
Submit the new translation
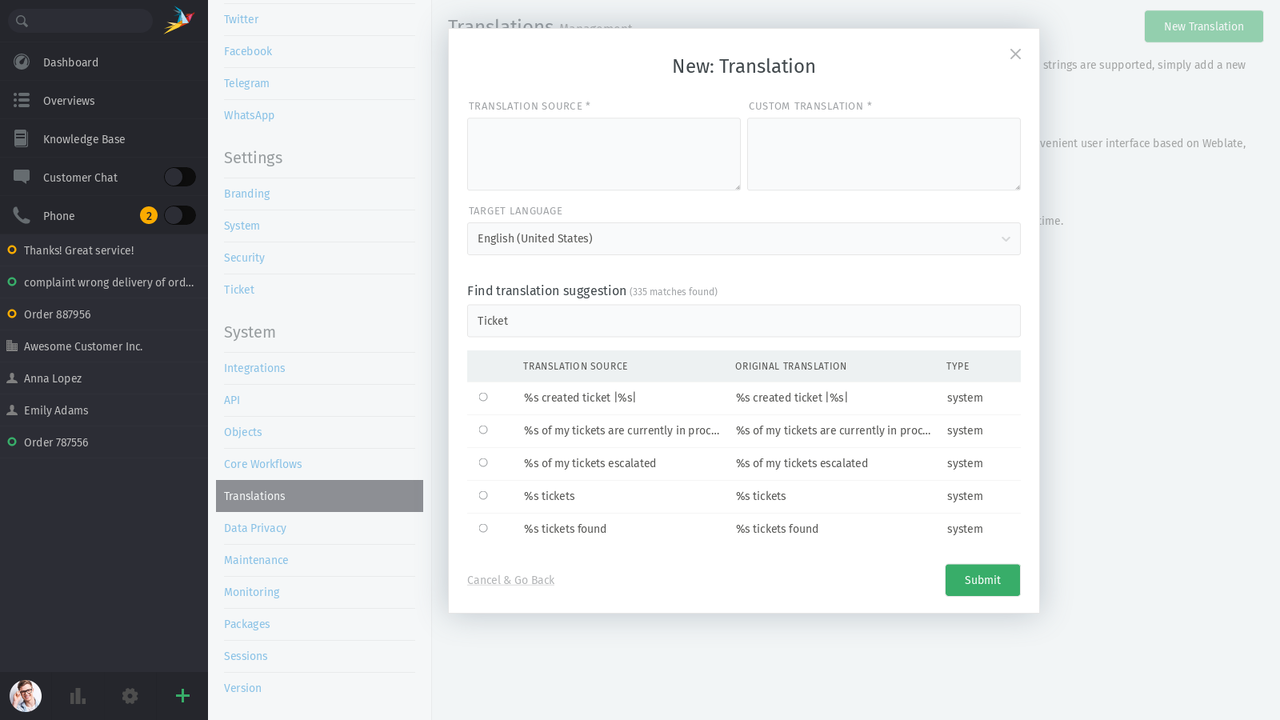(982, 579)
